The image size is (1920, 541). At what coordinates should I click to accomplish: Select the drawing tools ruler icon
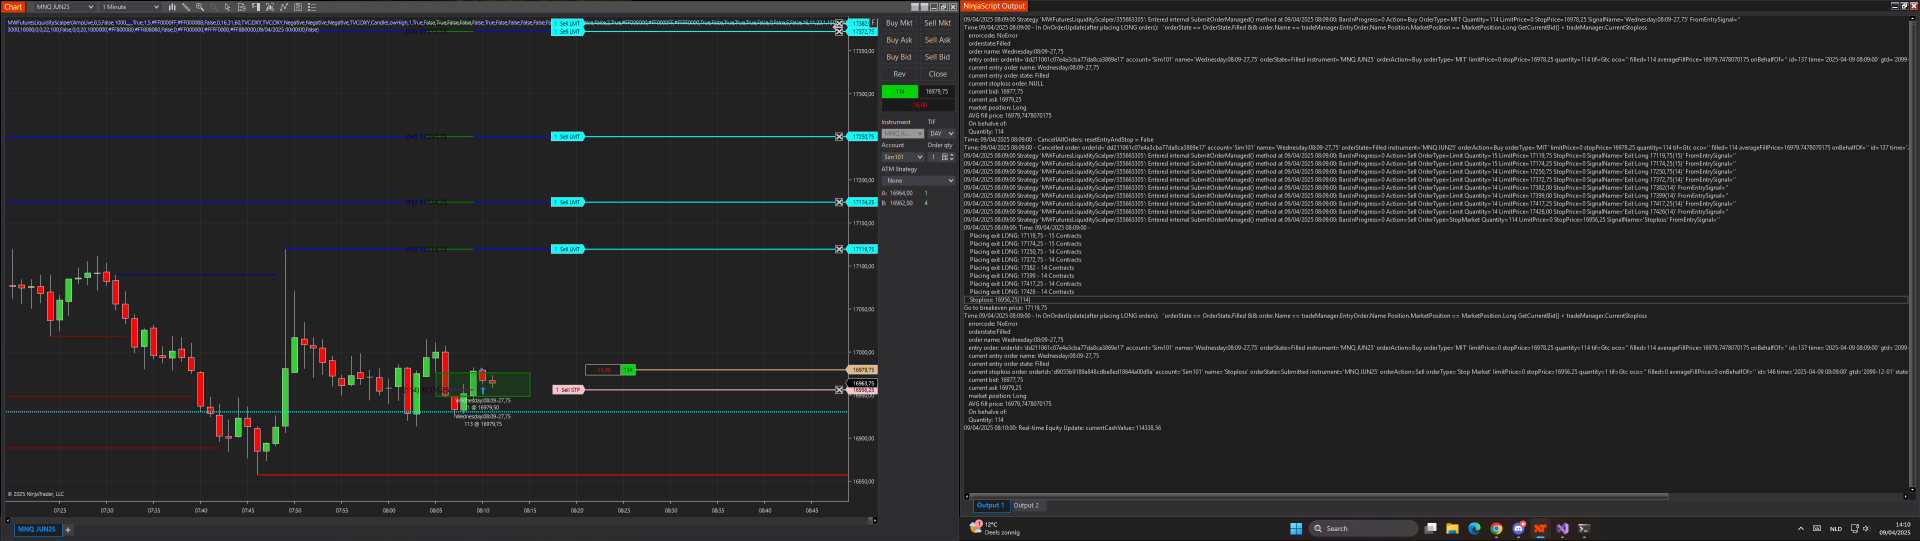186,7
